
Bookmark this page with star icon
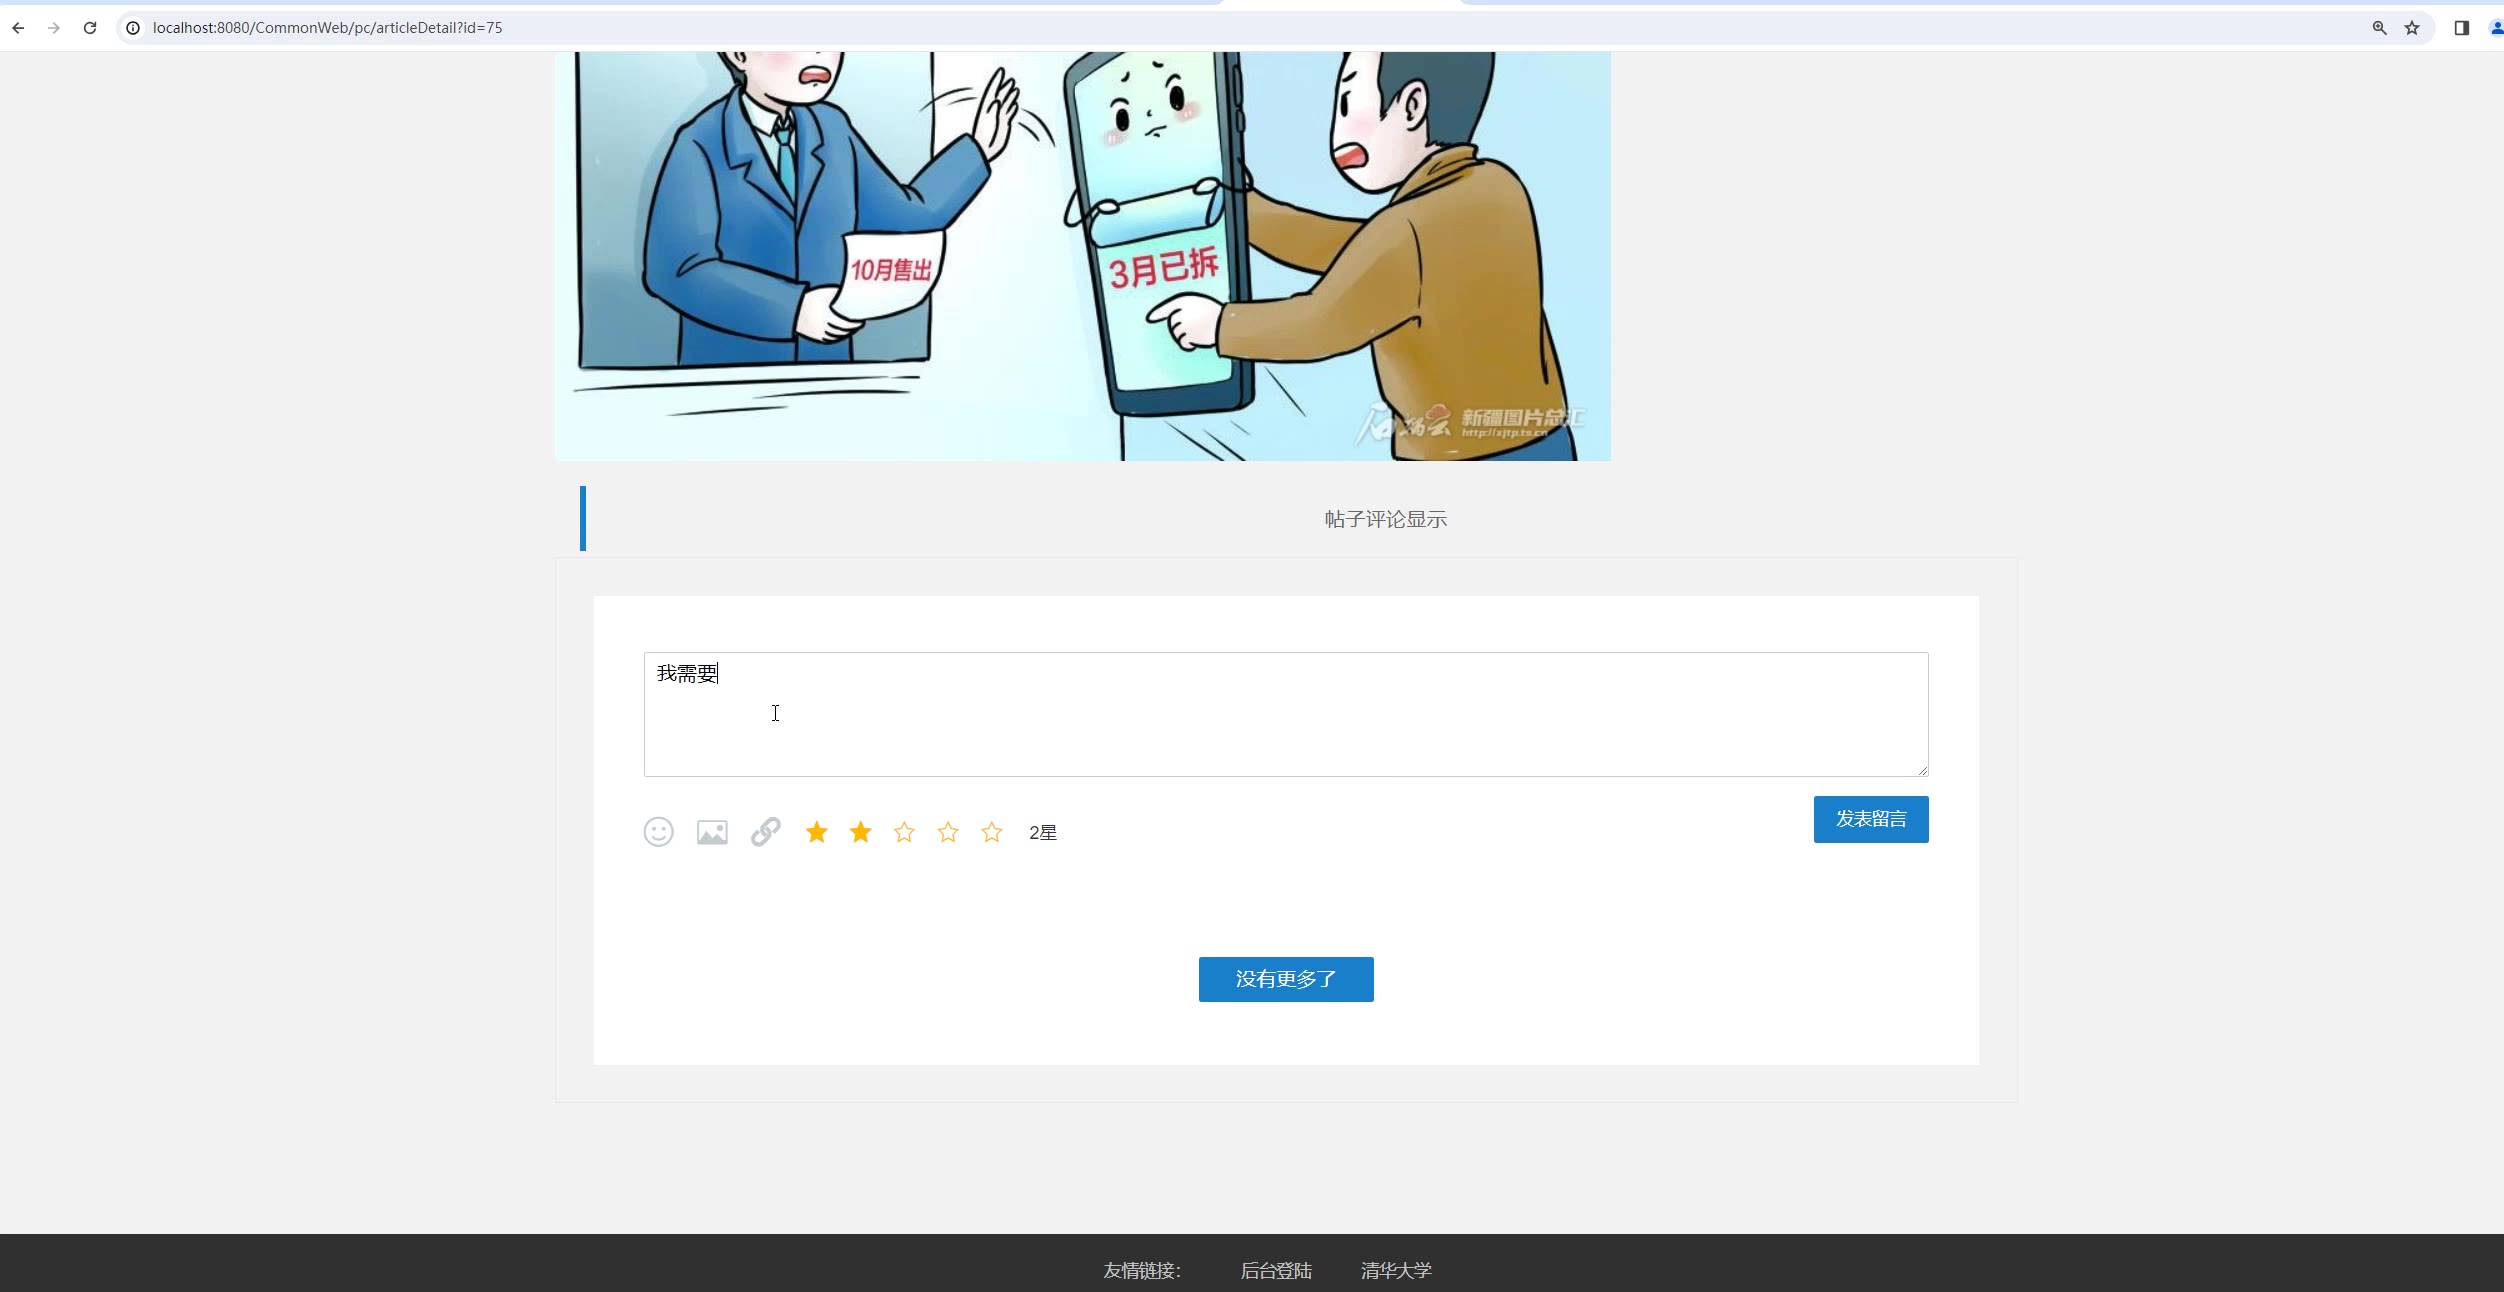tap(2412, 28)
